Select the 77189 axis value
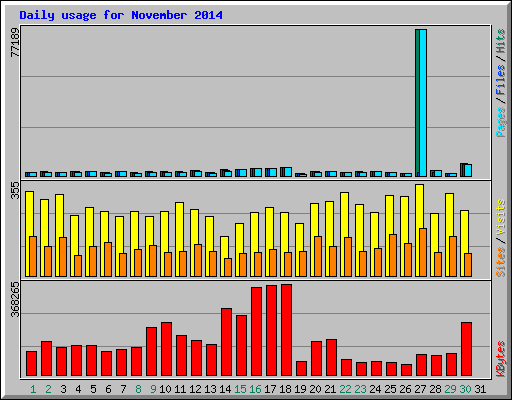This screenshot has width=512, height=400. click(15, 42)
